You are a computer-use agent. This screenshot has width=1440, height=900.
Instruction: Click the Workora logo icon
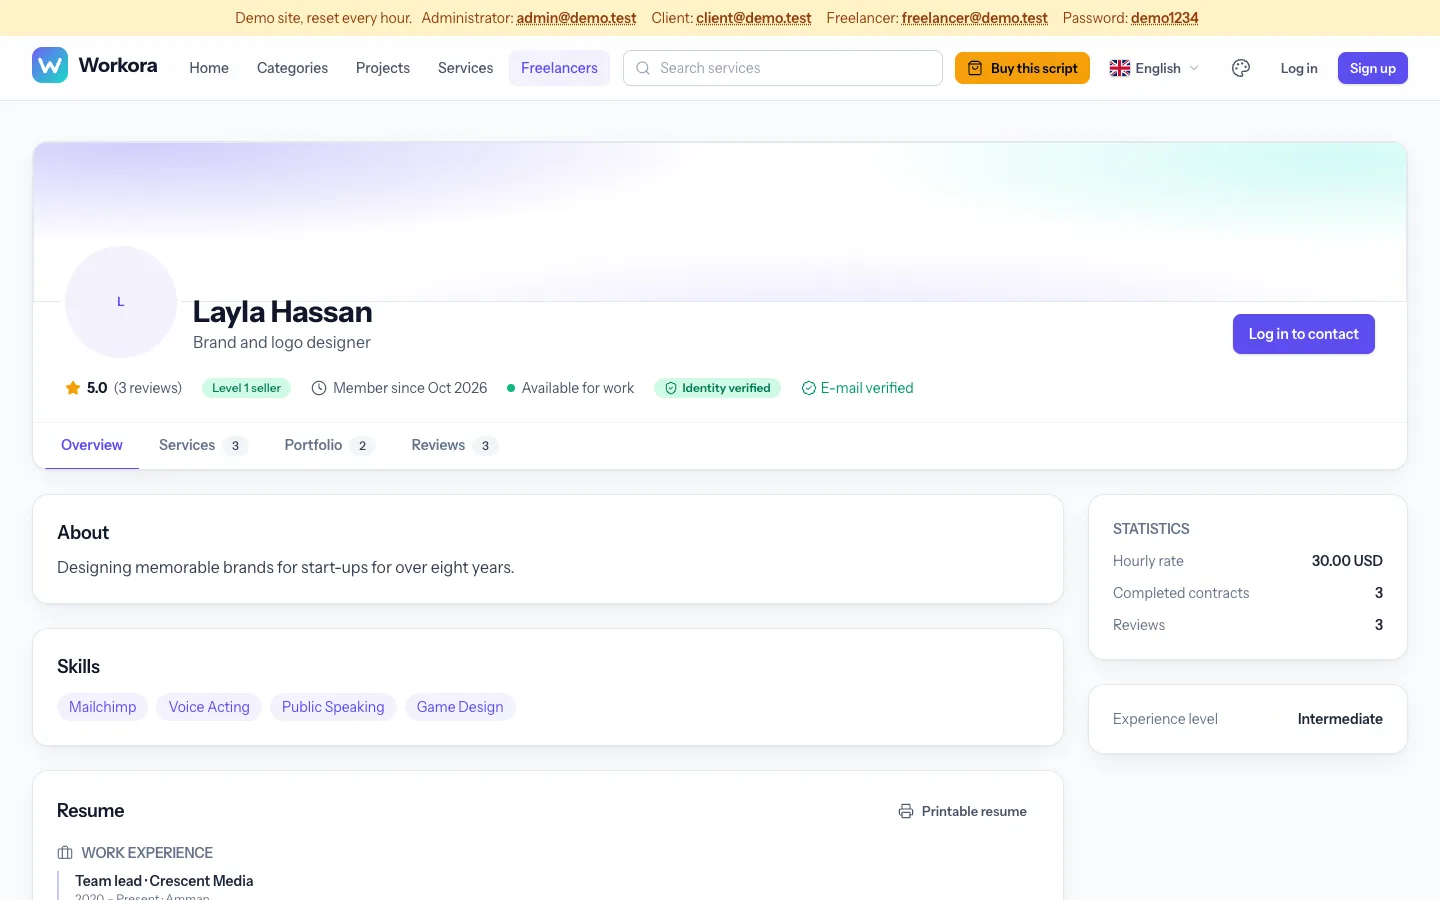pos(50,65)
